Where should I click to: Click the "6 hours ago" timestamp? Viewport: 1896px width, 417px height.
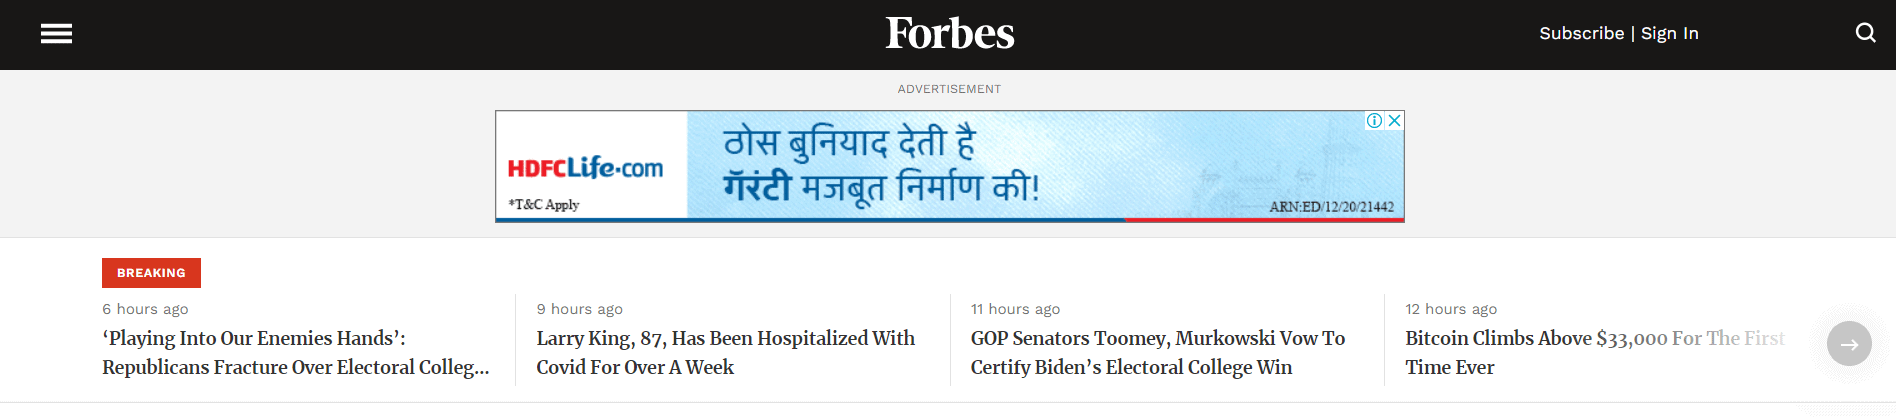[x=145, y=309]
